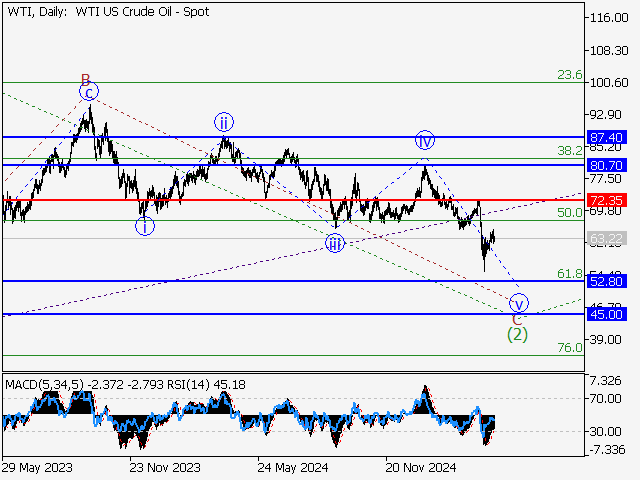
Task: Click the 87.40 price level tag
Action: coord(607,137)
